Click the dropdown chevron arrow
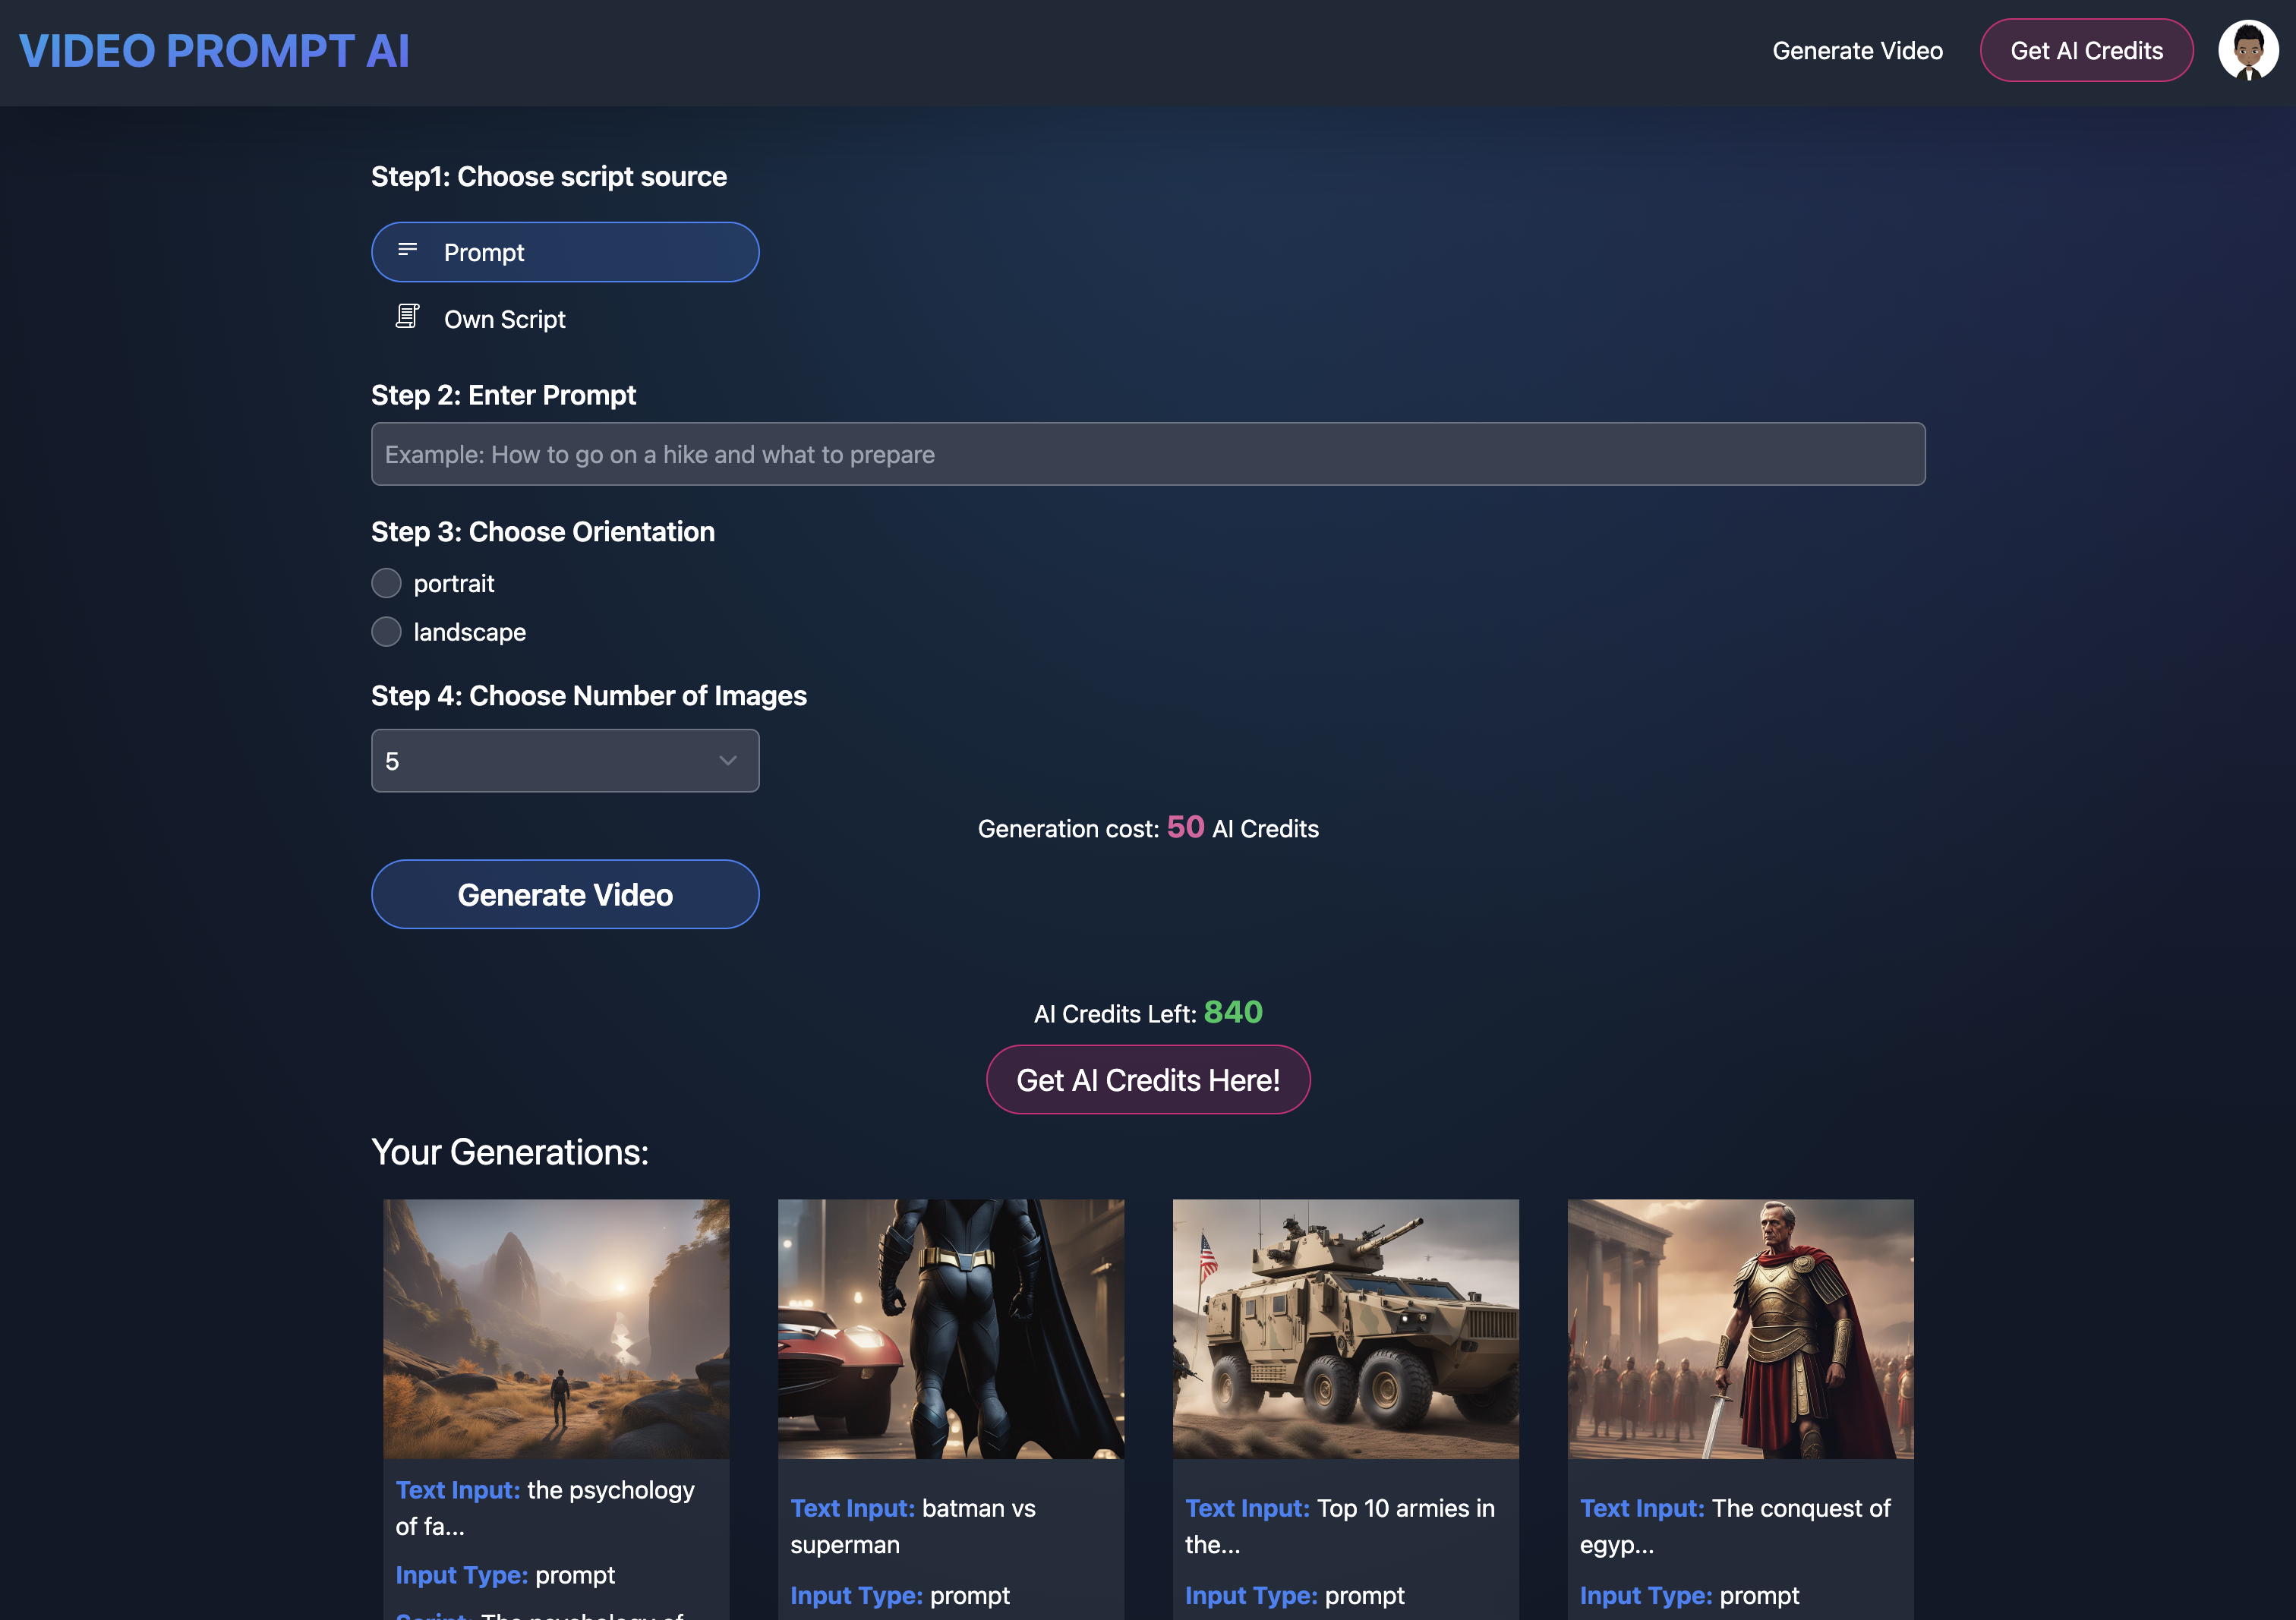 (x=728, y=761)
